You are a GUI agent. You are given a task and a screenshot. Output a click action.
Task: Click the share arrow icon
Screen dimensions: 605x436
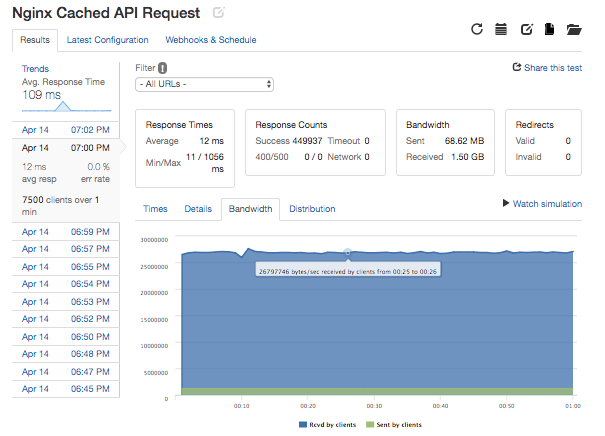(517, 68)
